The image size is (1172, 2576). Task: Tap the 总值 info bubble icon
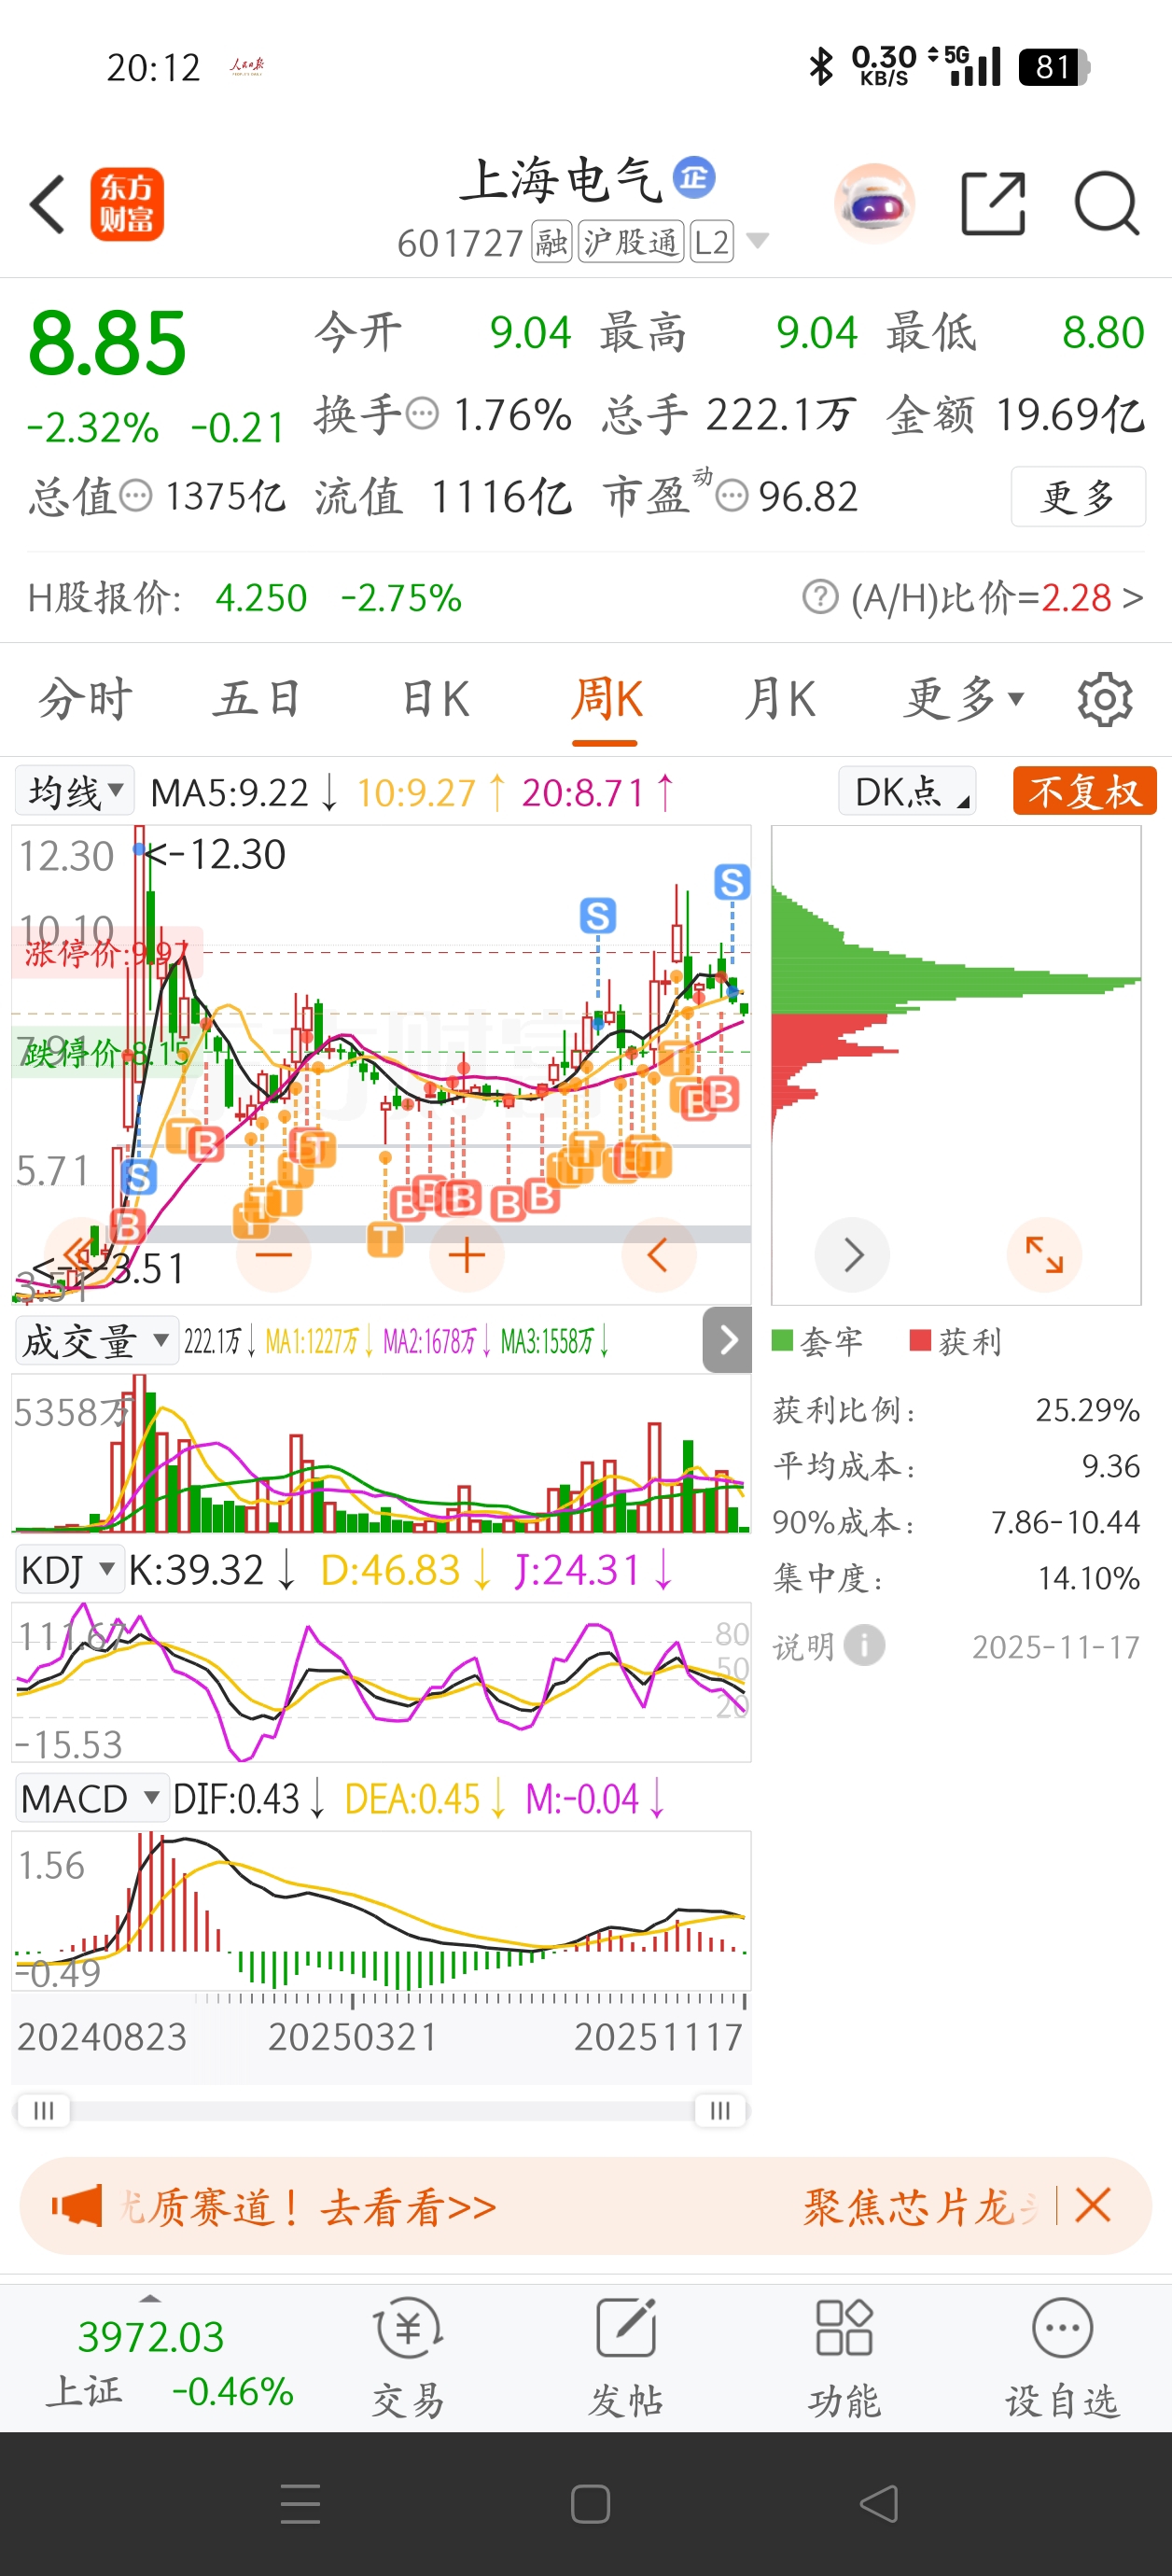136,496
